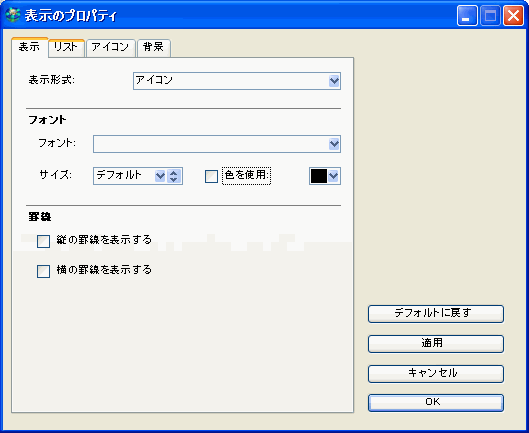
Task: Click the キャンセル button
Action: click(x=436, y=374)
